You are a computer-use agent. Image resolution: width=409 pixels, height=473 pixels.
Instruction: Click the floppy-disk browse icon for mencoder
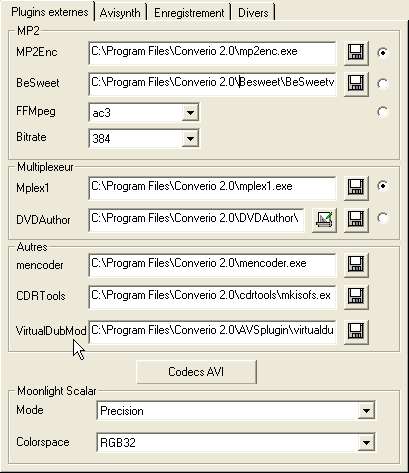point(356,264)
